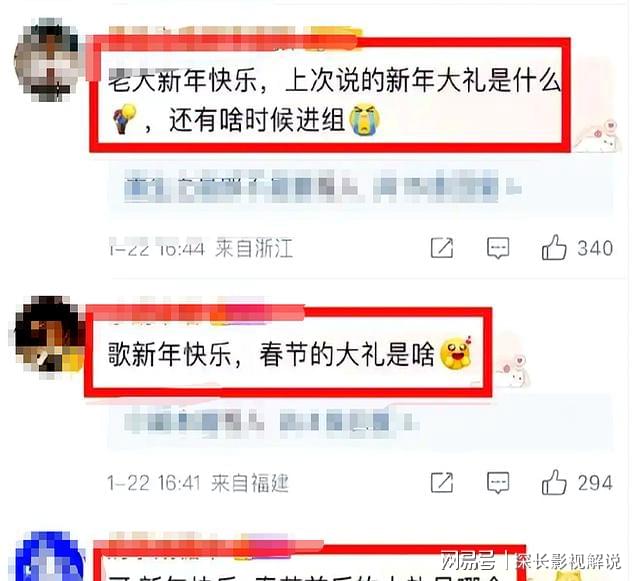Open the blurred reply under first comment
This screenshot has height=581, width=640.
click(322, 187)
